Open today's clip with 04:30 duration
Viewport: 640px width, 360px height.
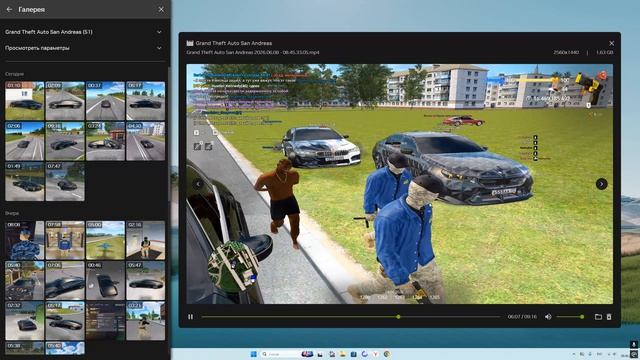click(x=146, y=141)
